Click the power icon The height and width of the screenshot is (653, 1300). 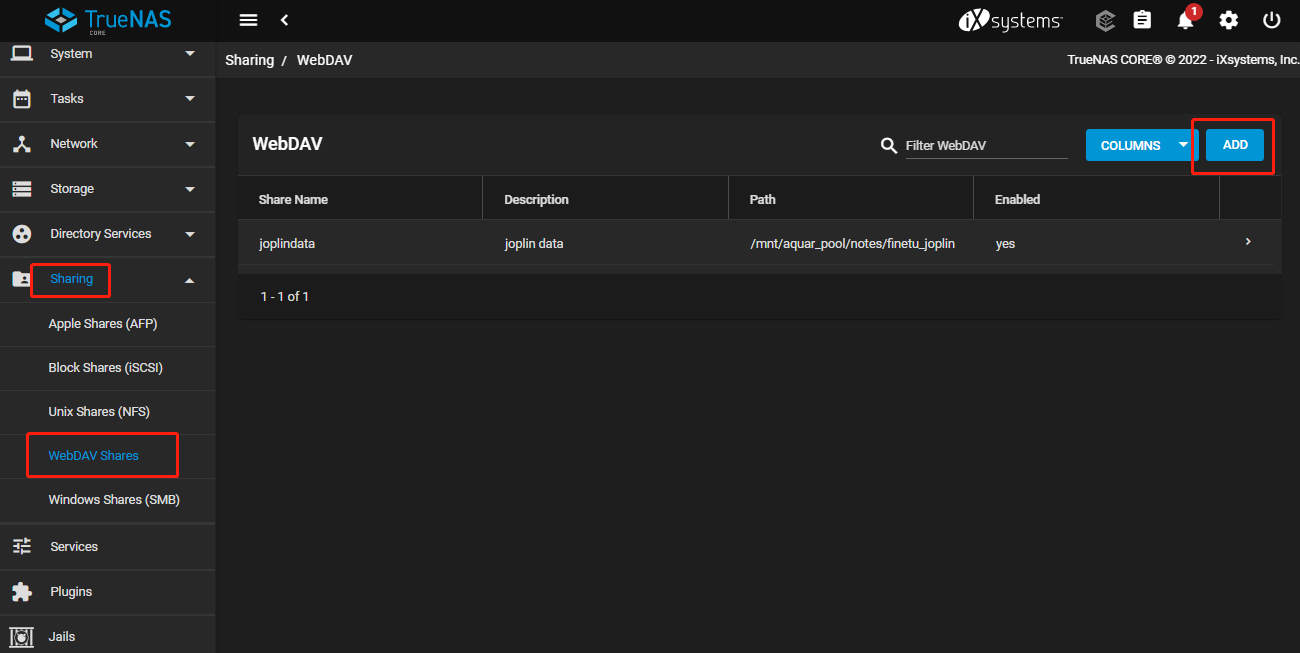coord(1272,20)
